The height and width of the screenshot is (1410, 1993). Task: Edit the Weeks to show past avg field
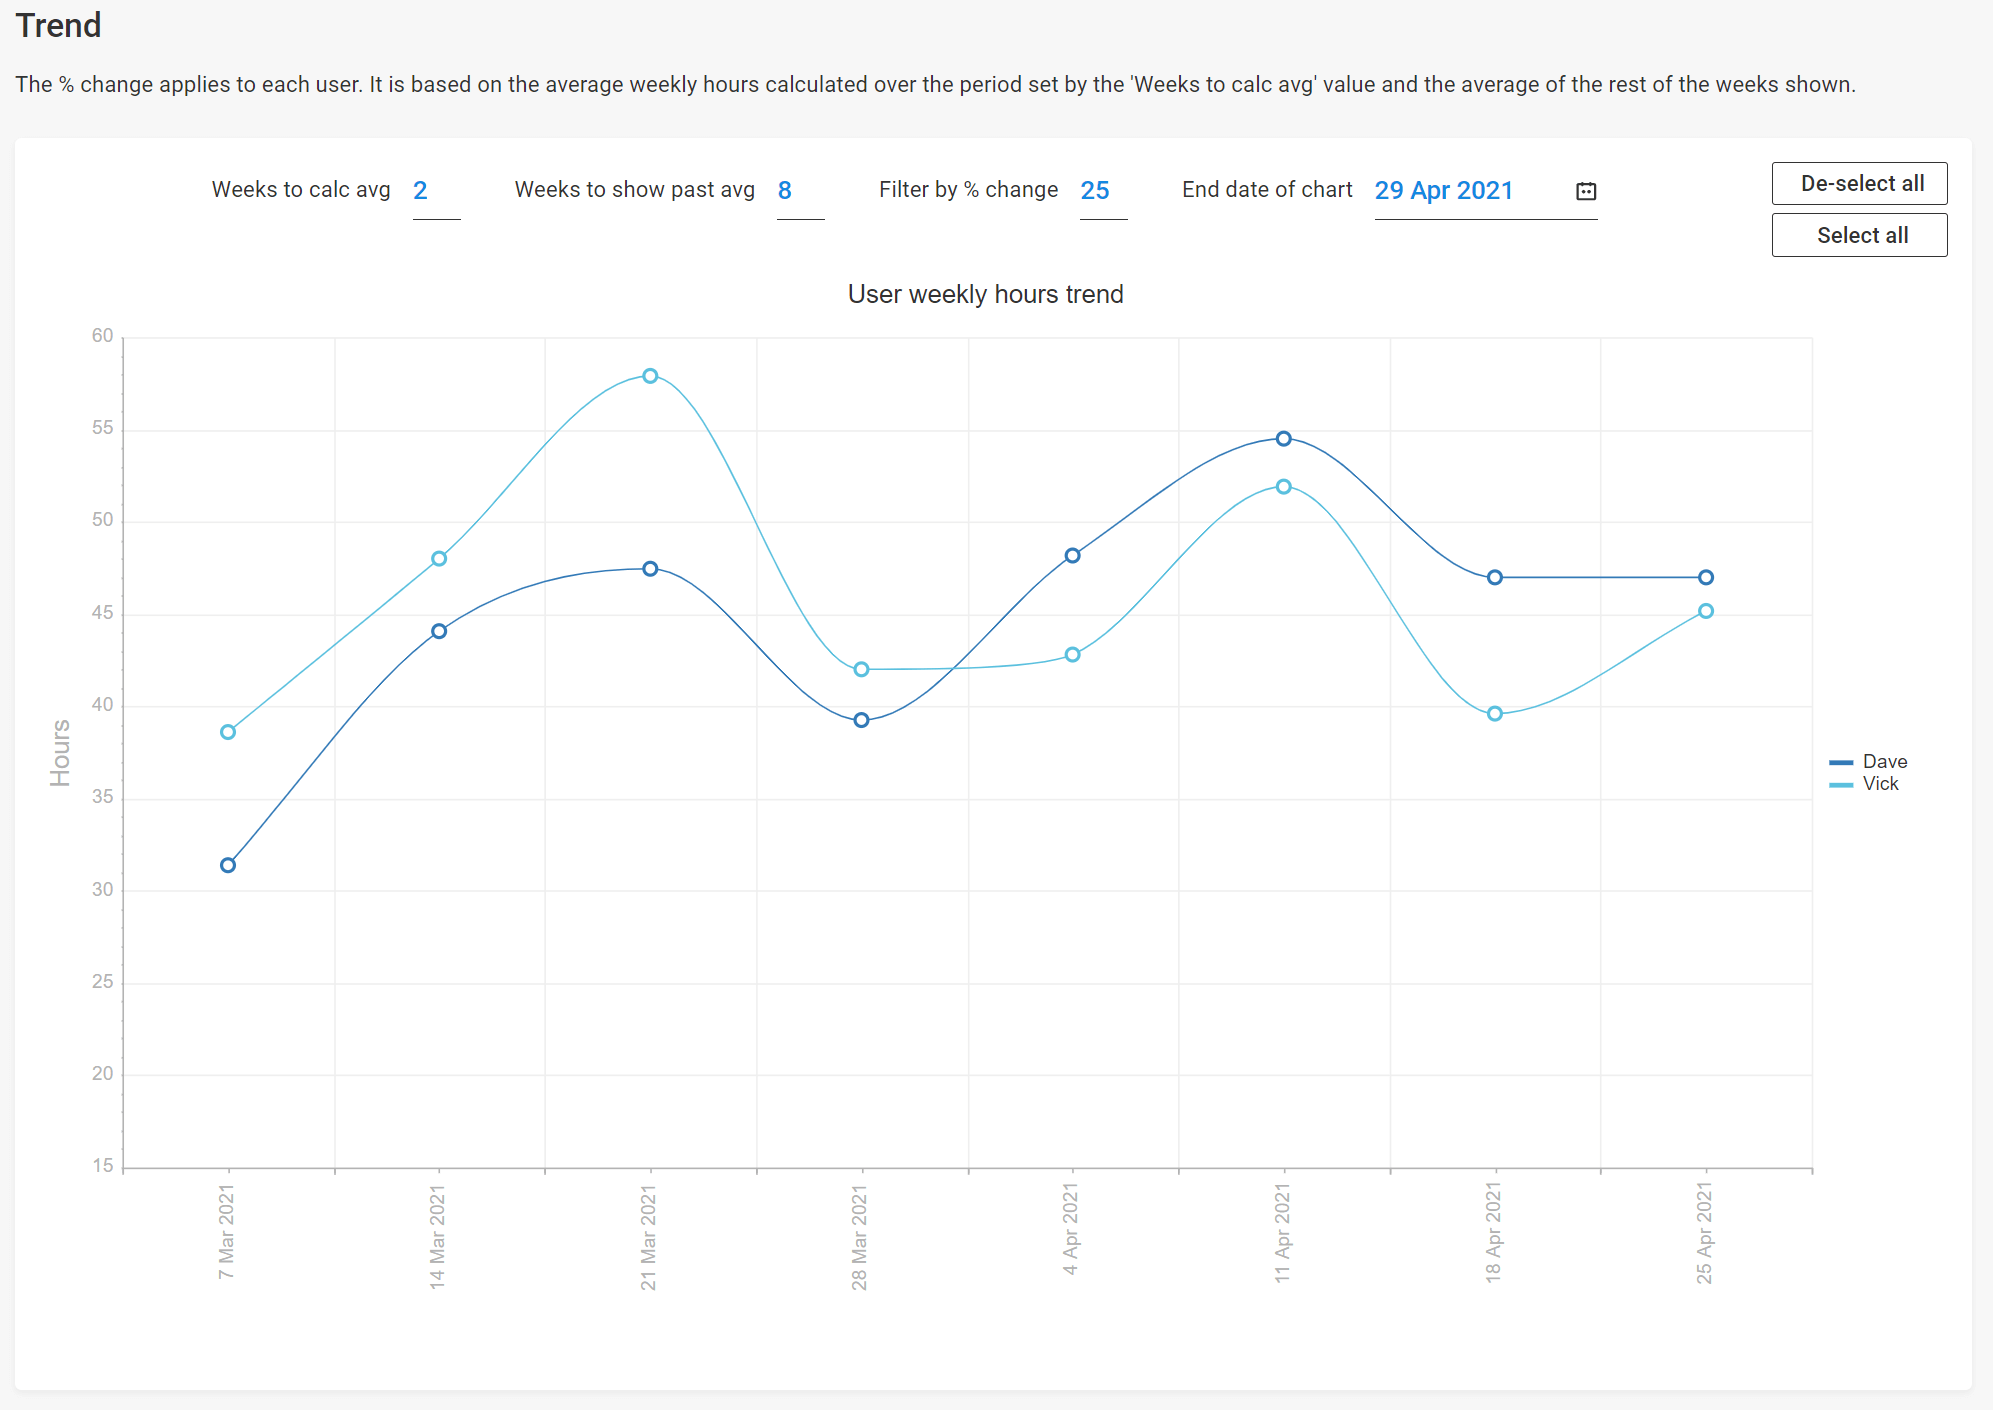800,191
